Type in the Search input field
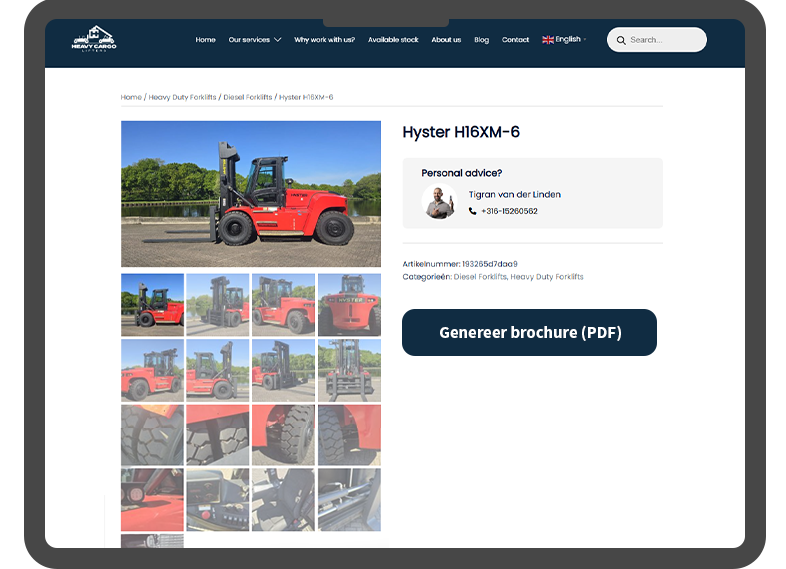This screenshot has width=786, height=569. click(x=664, y=40)
